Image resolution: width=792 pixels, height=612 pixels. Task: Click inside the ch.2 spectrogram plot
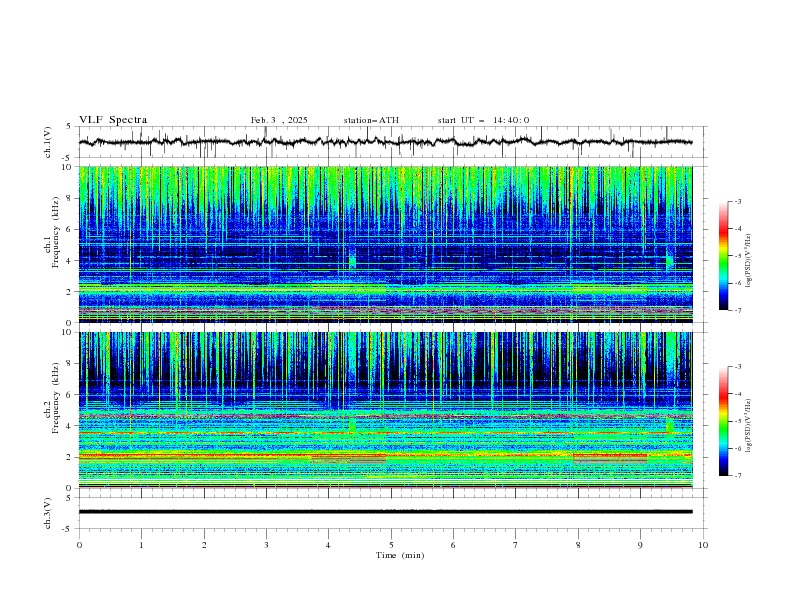click(386, 410)
